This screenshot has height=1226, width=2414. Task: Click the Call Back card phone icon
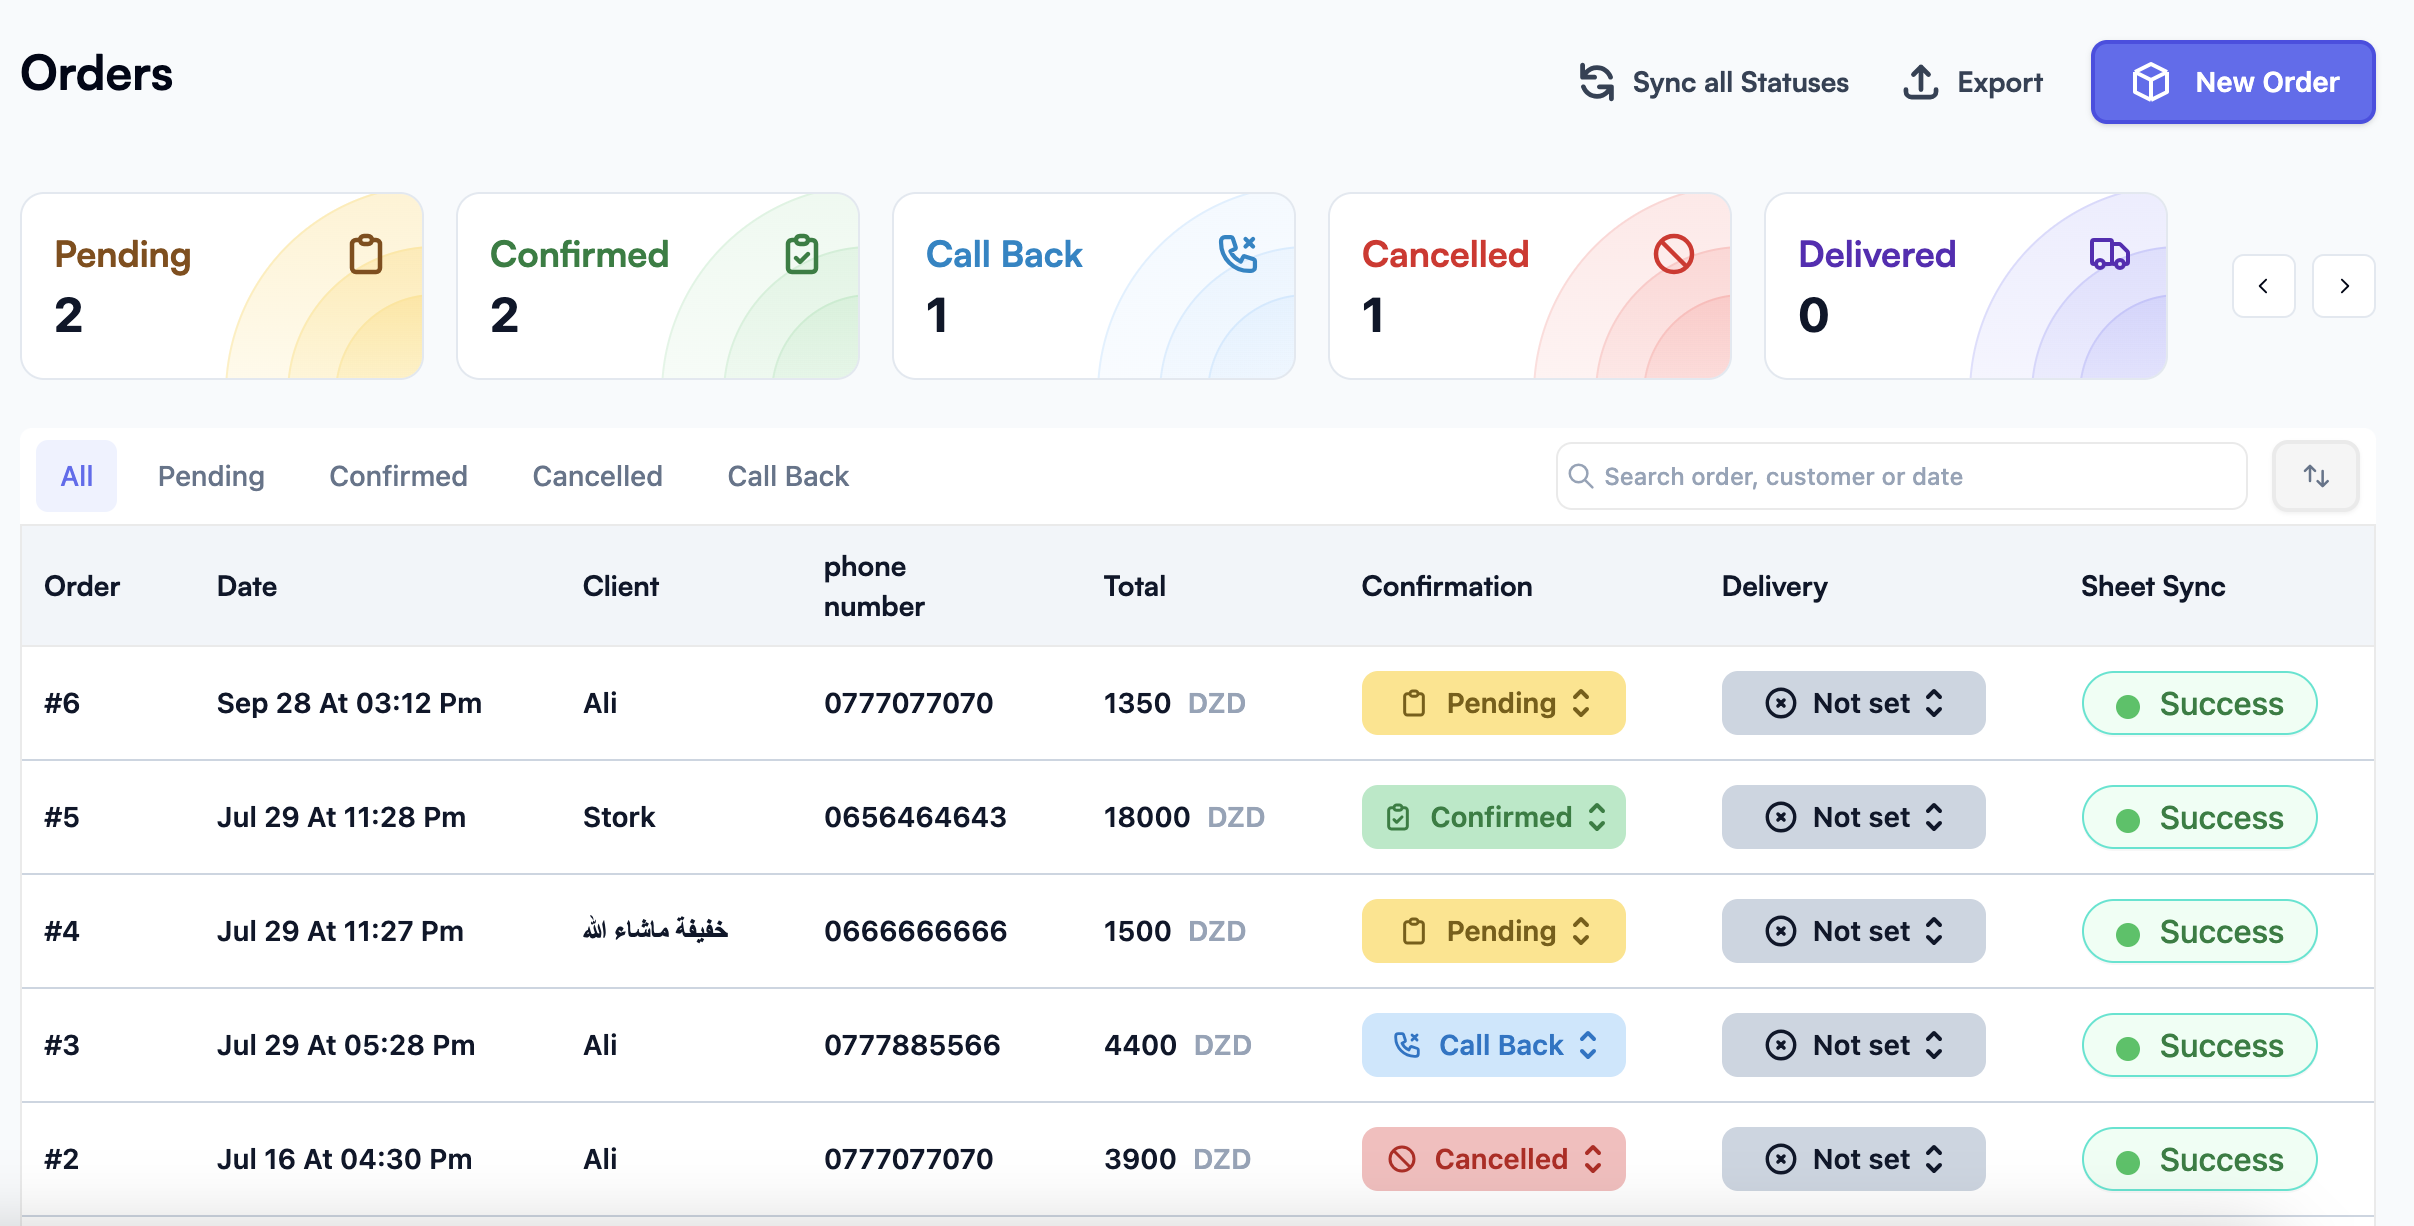click(1237, 254)
